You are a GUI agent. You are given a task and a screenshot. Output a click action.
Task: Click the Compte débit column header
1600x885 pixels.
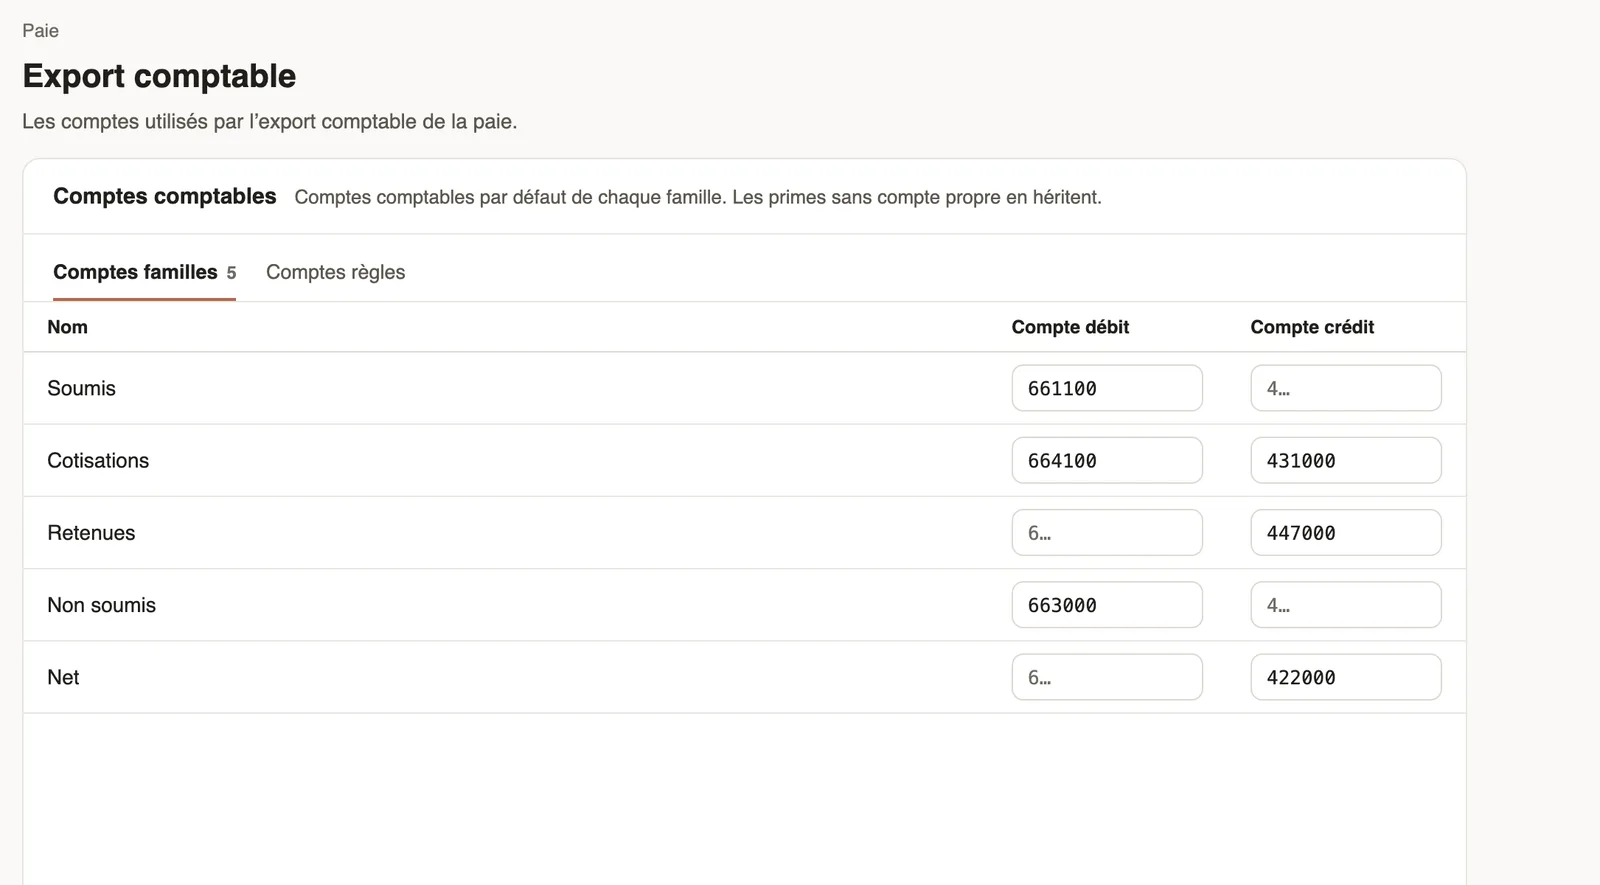[x=1070, y=327]
